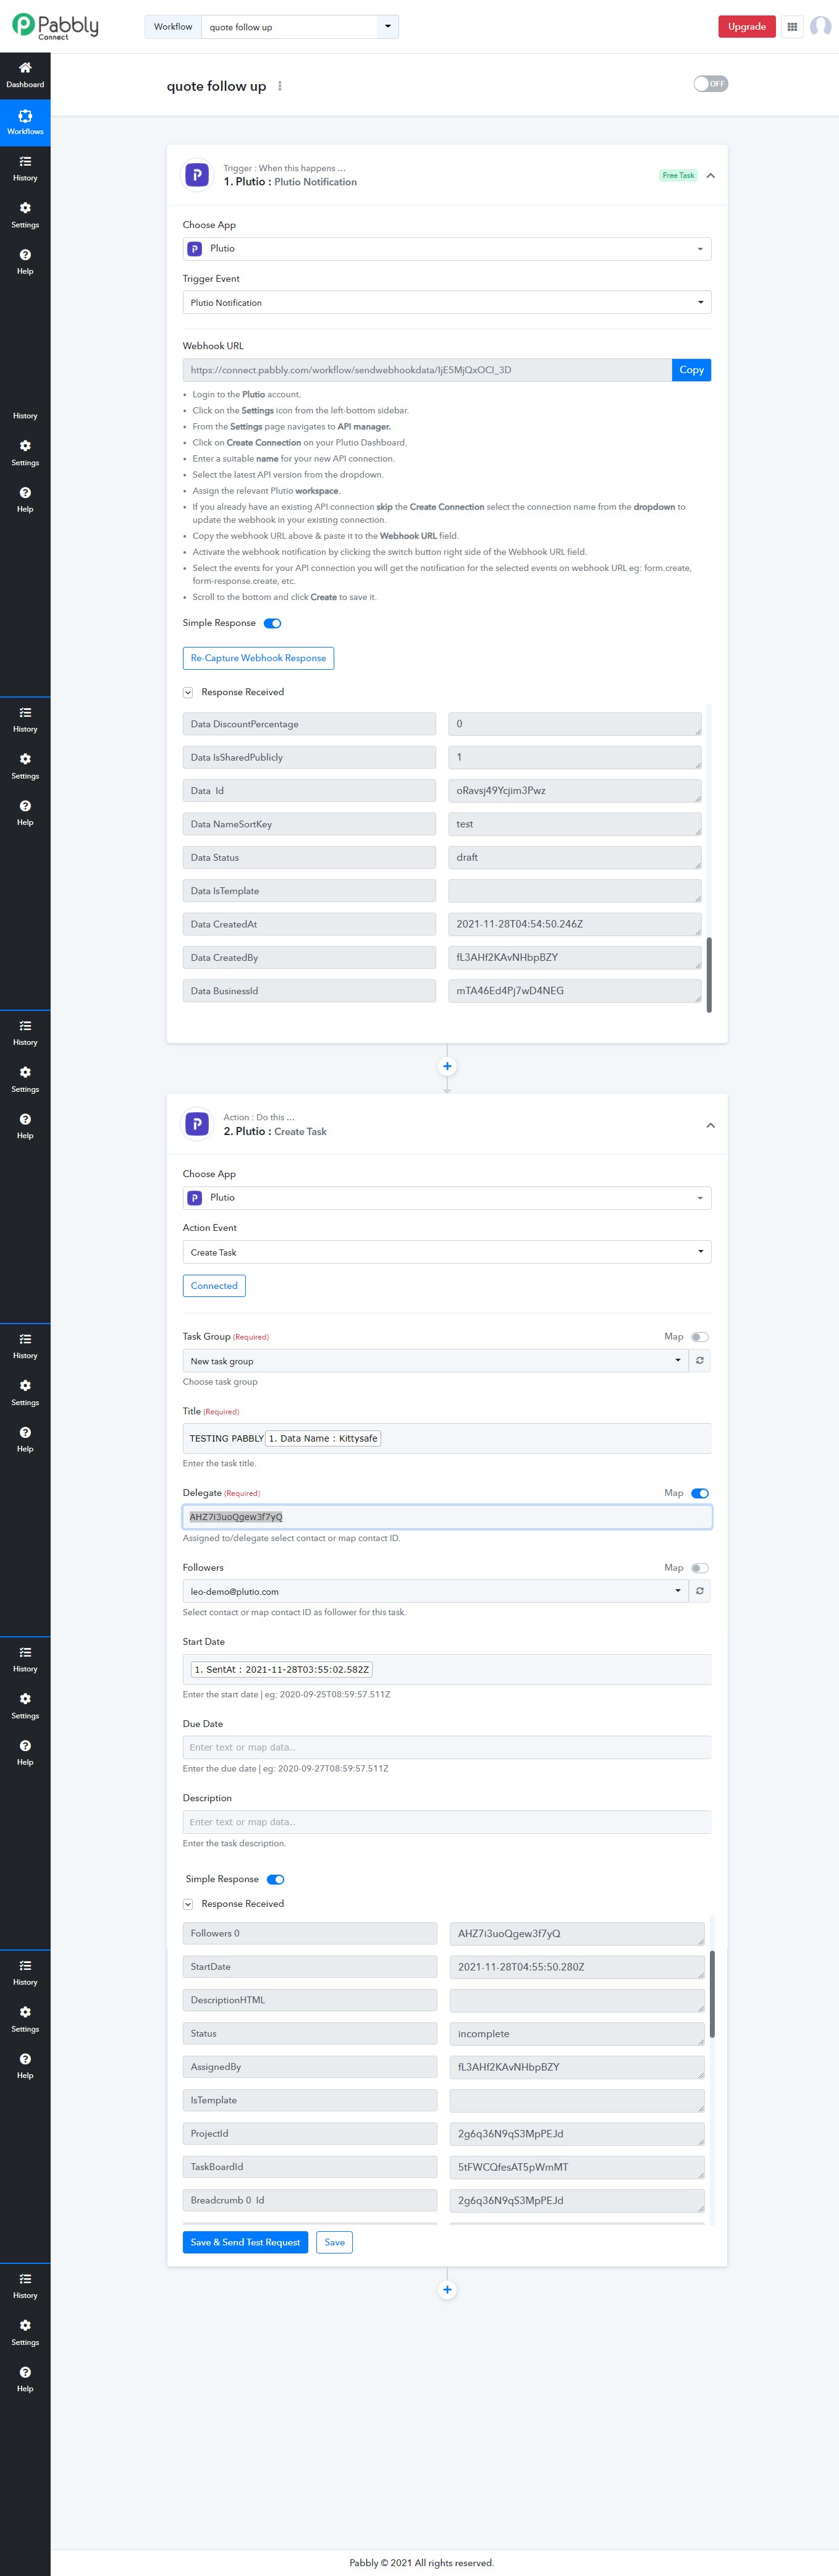Click the Data CreatedBy value fL3AHf2KAvNHbpBZY
This screenshot has width=839, height=2576.
click(575, 957)
